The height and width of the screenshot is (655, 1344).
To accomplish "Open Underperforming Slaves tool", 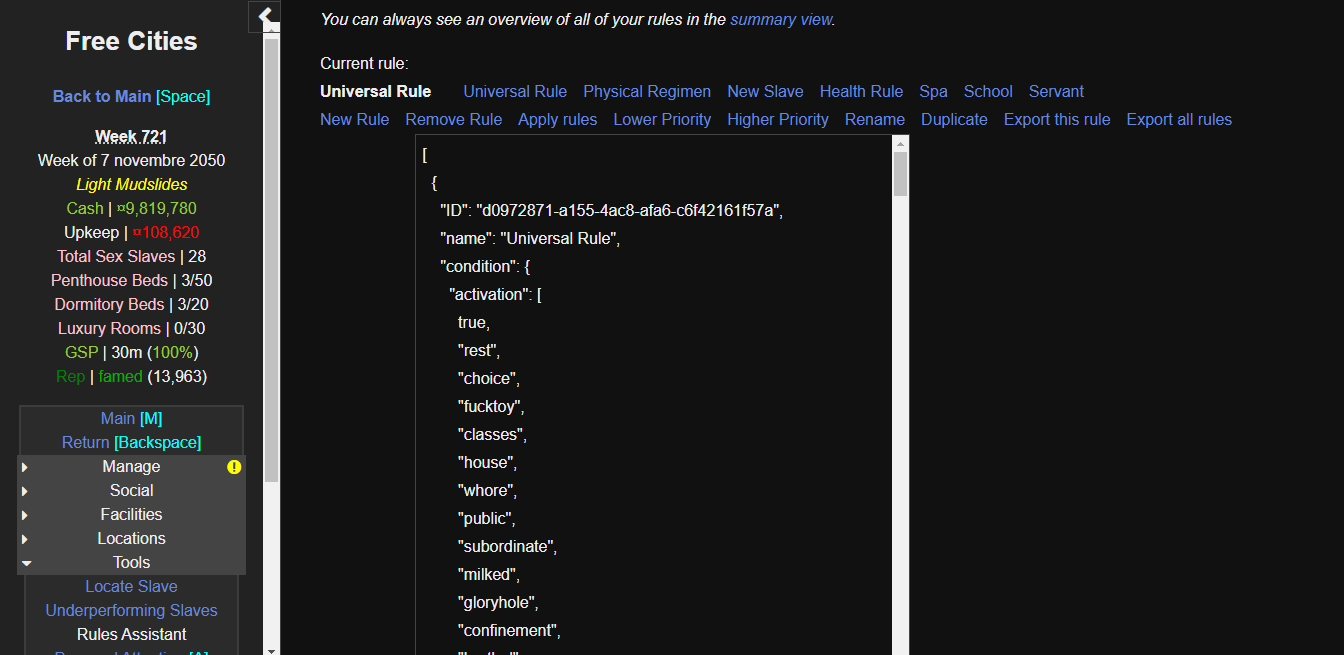I will 131,611.
